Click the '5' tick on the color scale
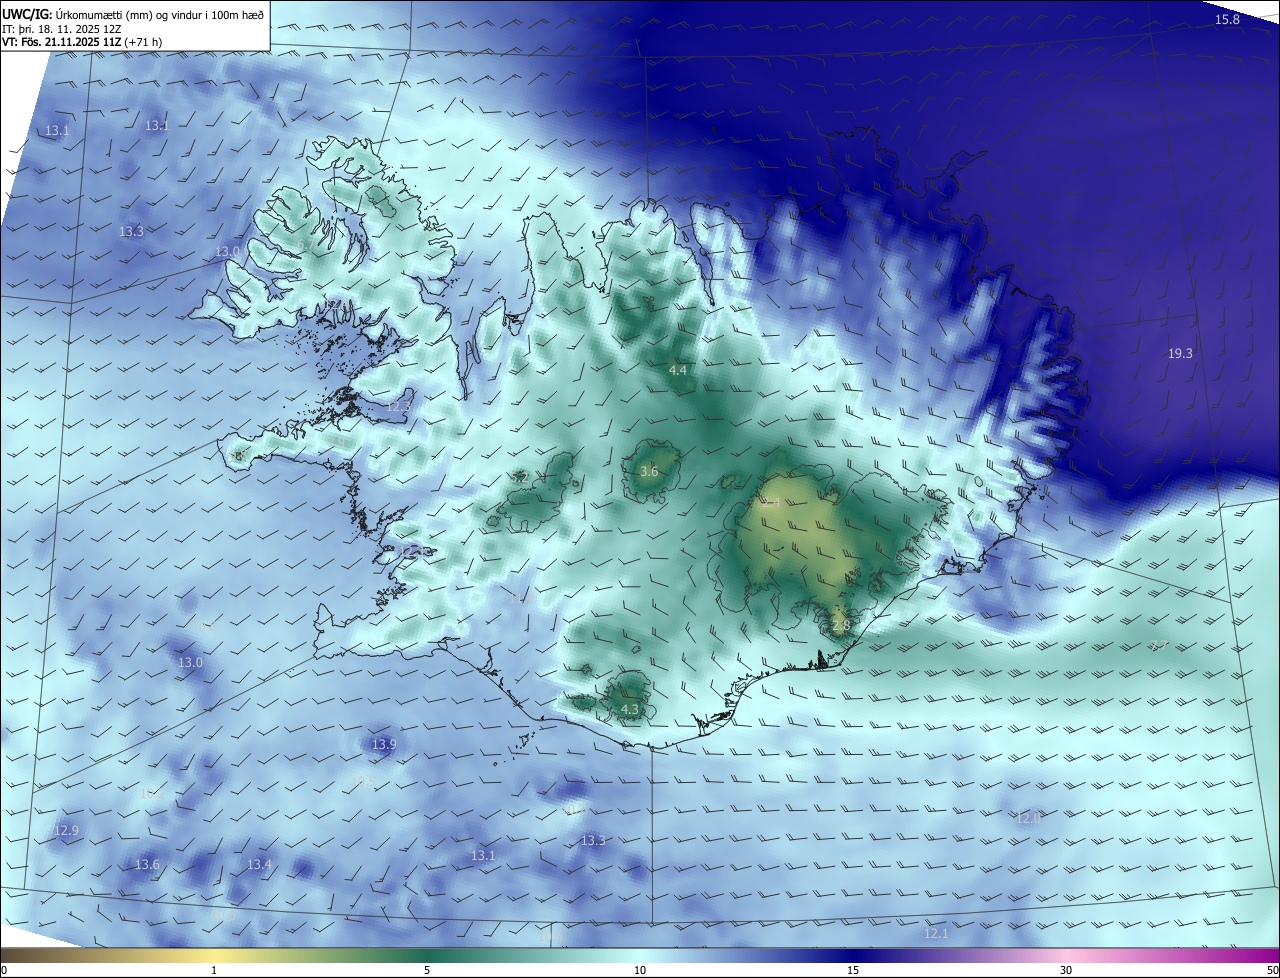1280x978 pixels. coord(427,970)
